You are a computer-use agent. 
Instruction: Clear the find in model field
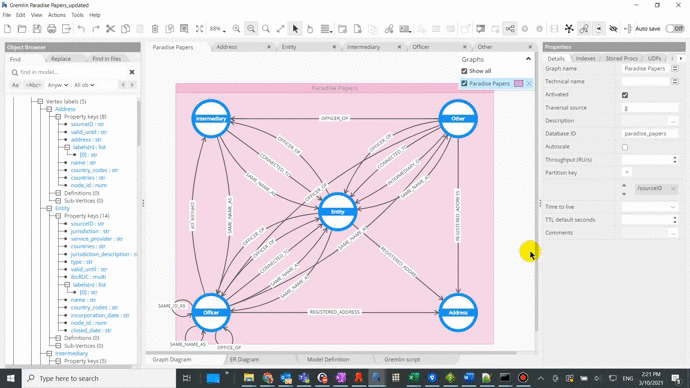pos(132,72)
